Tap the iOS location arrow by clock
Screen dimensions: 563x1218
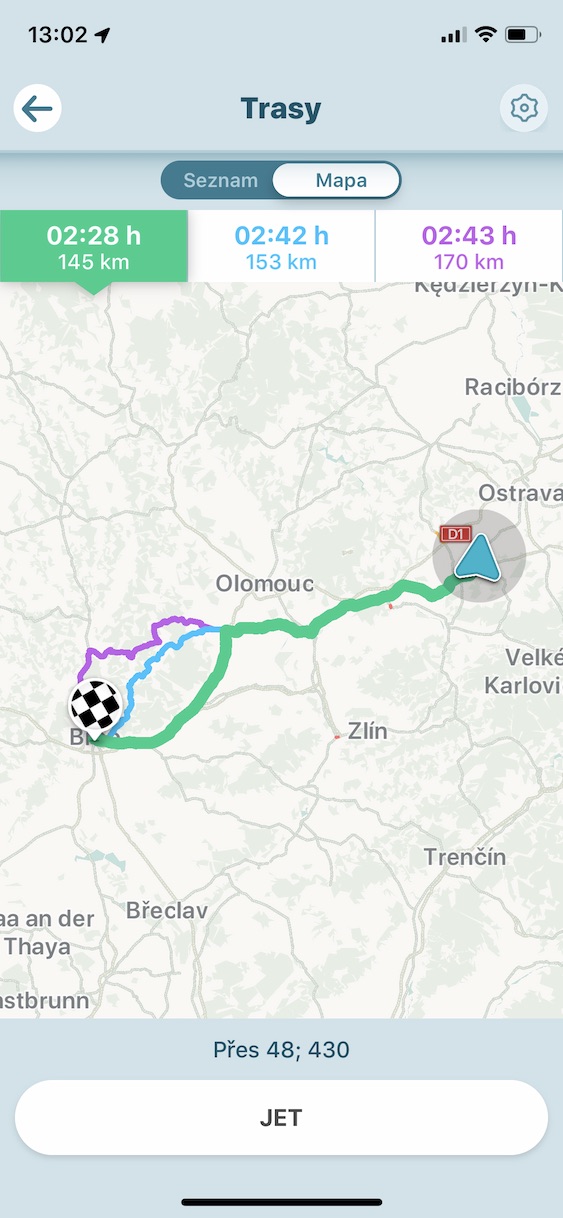click(x=103, y=35)
